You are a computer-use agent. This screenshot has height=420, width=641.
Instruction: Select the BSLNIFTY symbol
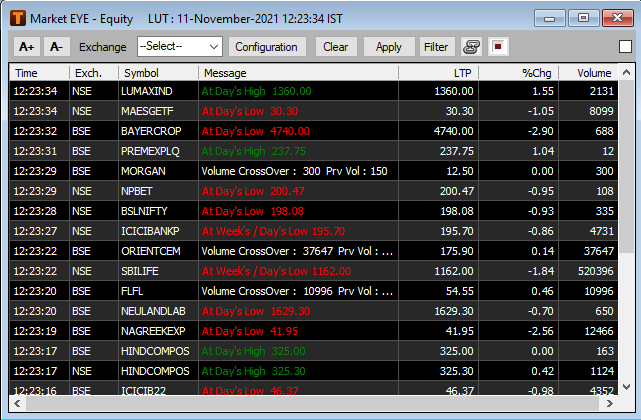(x=144, y=211)
